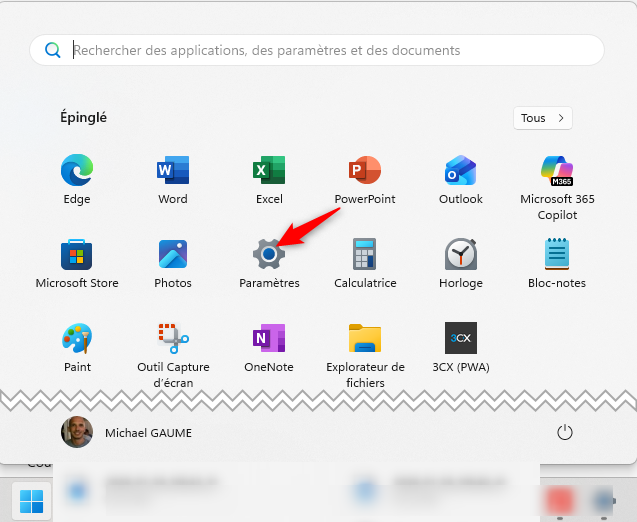Launch the Paint app
The height and width of the screenshot is (522, 637).
[x=77, y=339]
